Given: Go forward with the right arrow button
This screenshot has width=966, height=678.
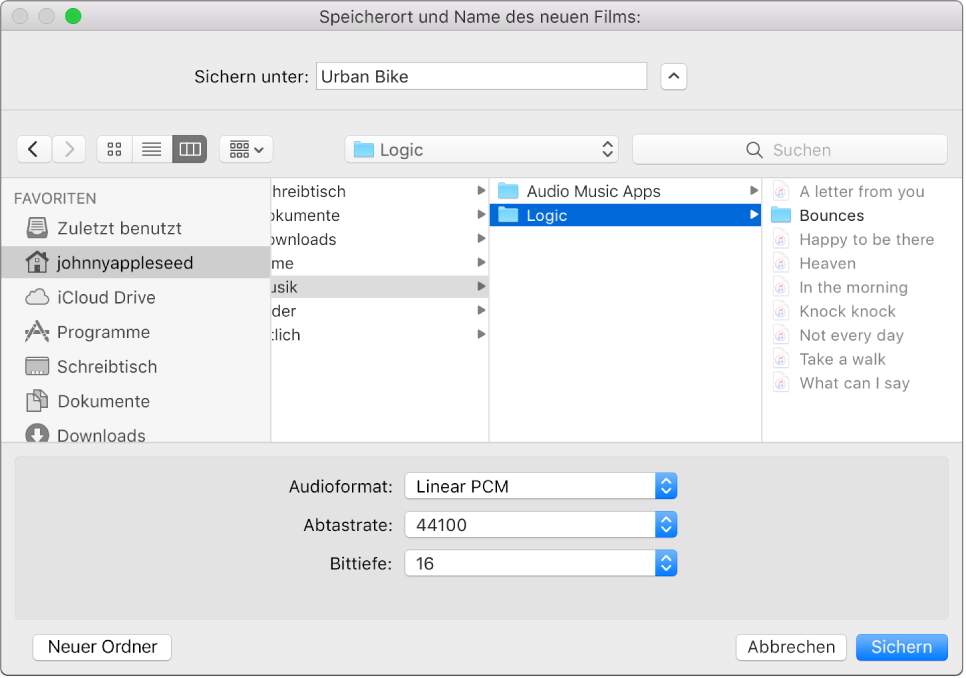Looking at the screenshot, I should 69,149.
